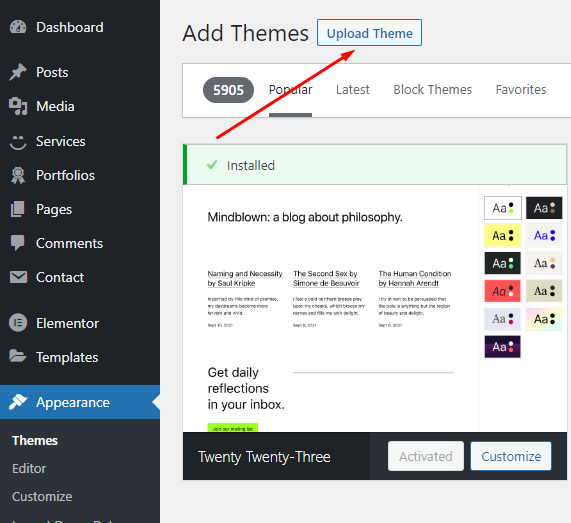The width and height of the screenshot is (571, 523).
Task: Select the olive beige Aa swatch
Action: [544, 291]
